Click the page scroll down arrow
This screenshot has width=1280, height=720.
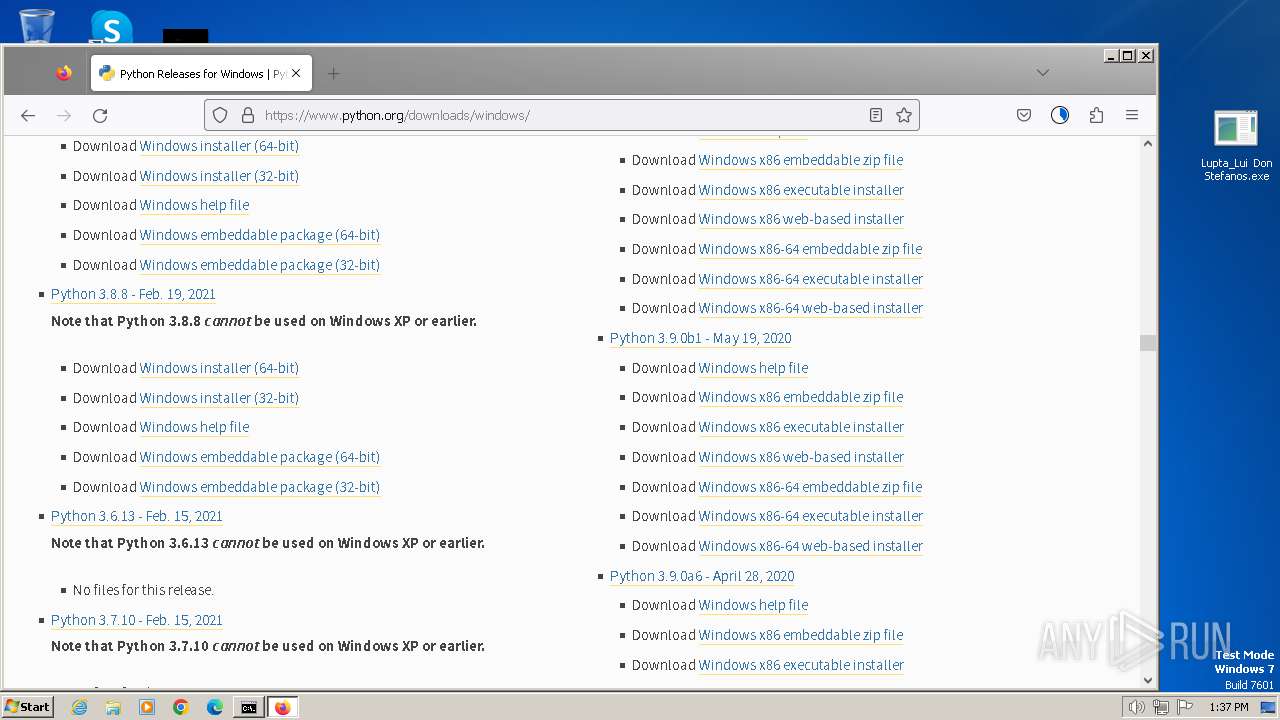(x=1147, y=680)
